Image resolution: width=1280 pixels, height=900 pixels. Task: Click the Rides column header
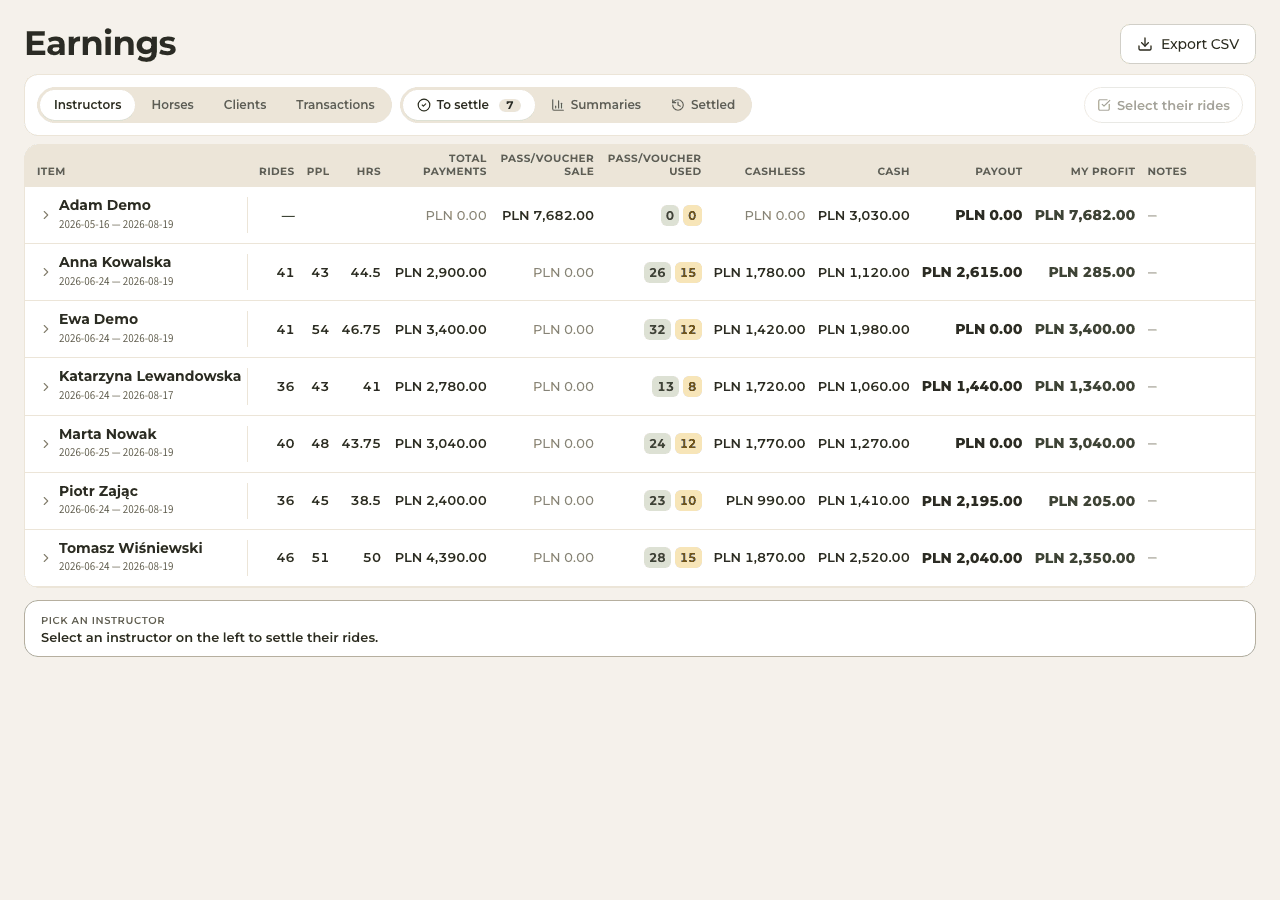(277, 172)
